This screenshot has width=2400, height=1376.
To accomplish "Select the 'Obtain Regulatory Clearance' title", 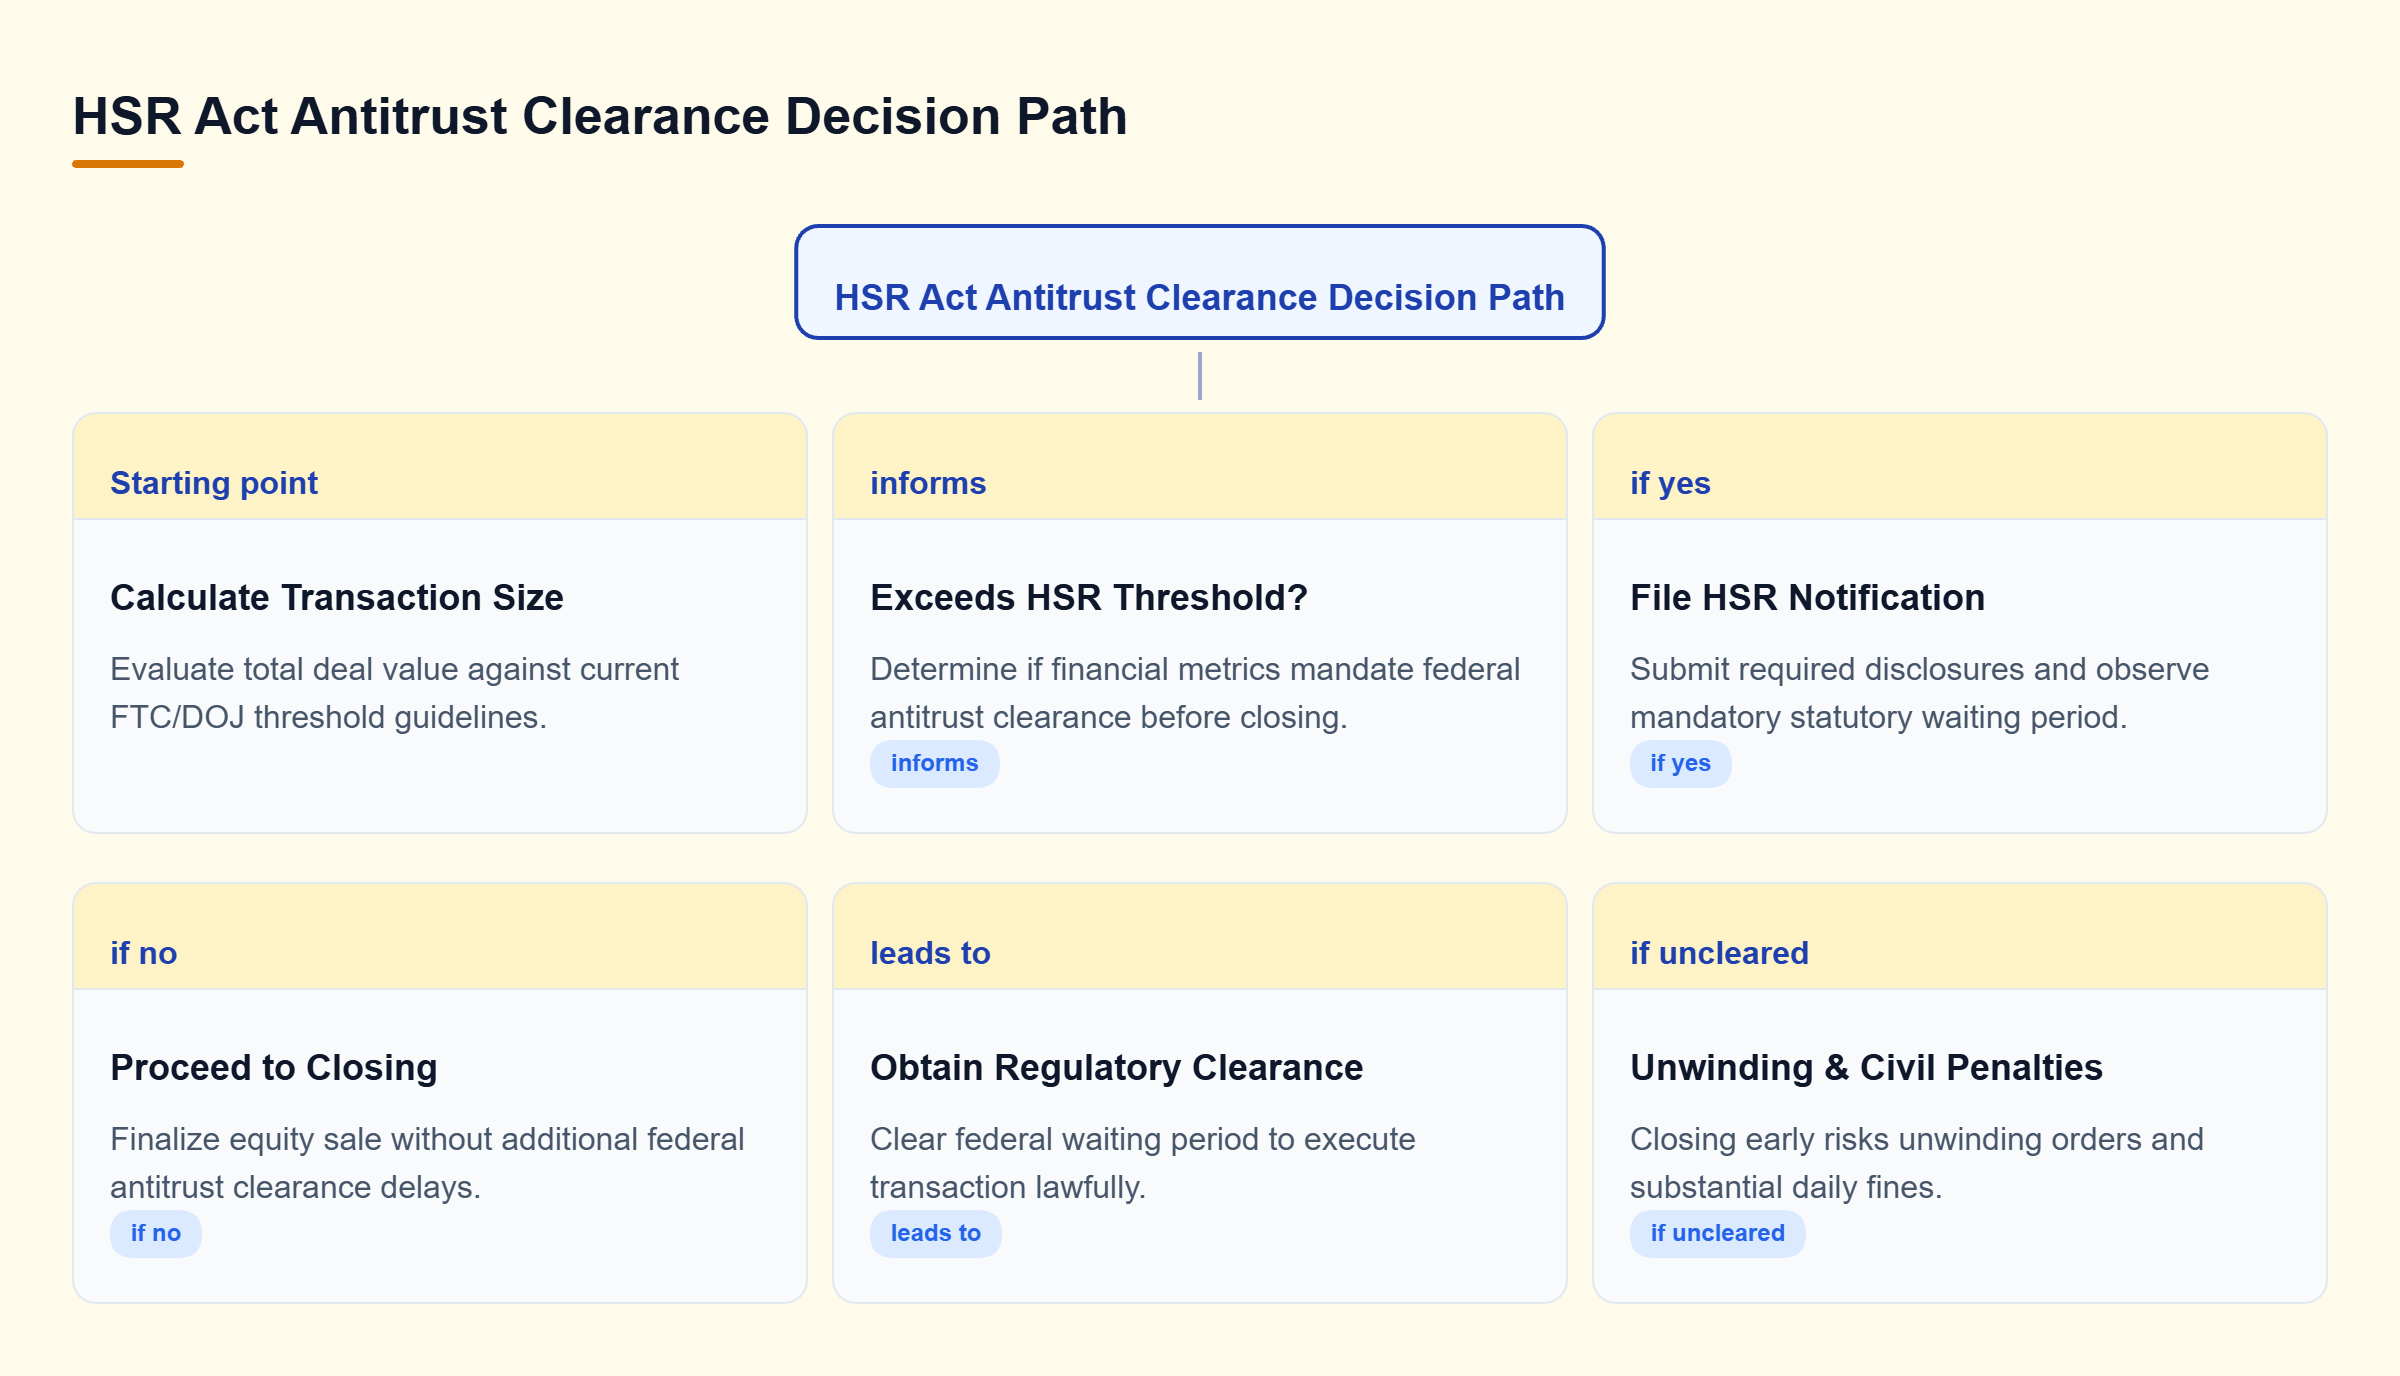I will (1116, 1067).
